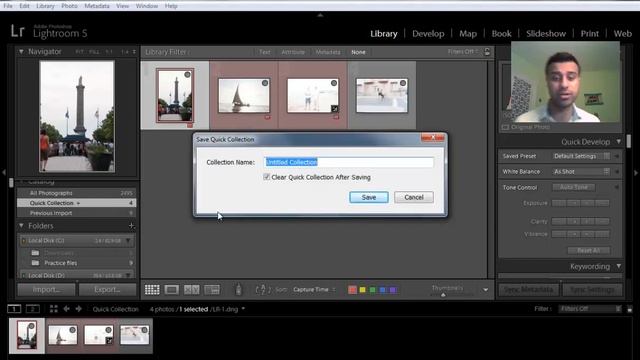Select second window display button 2
Screen dimensions: 640x360
pyautogui.click(x=33, y=309)
